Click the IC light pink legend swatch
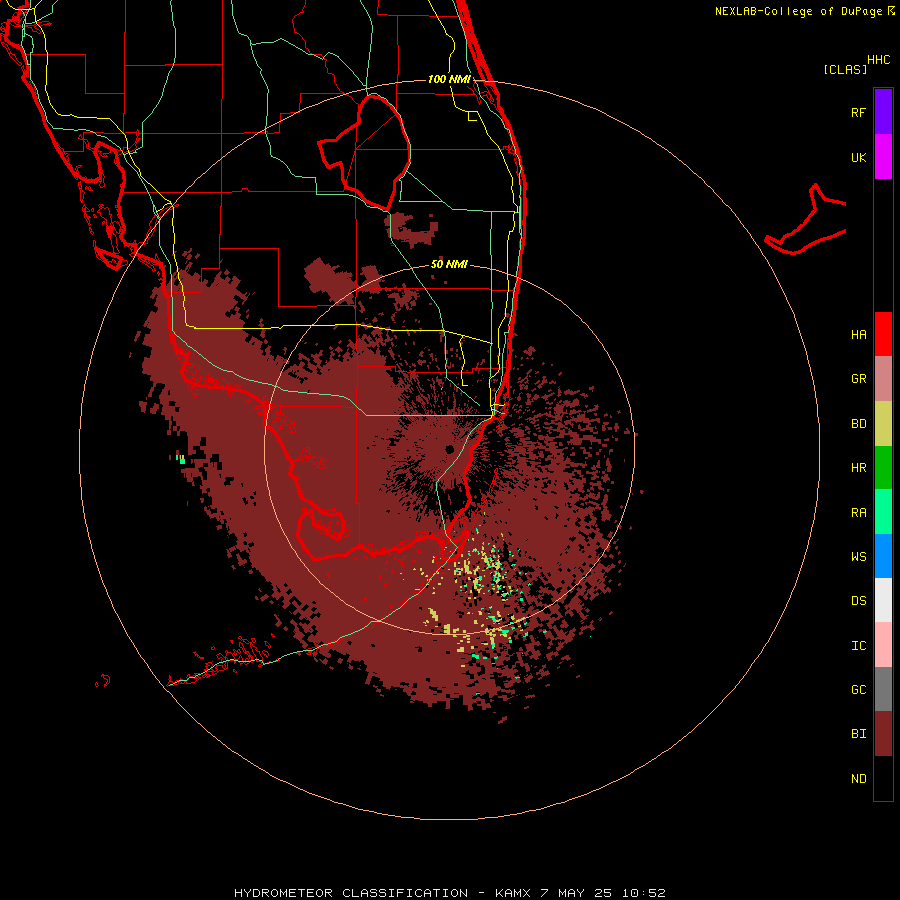The image size is (900, 900). [x=883, y=644]
